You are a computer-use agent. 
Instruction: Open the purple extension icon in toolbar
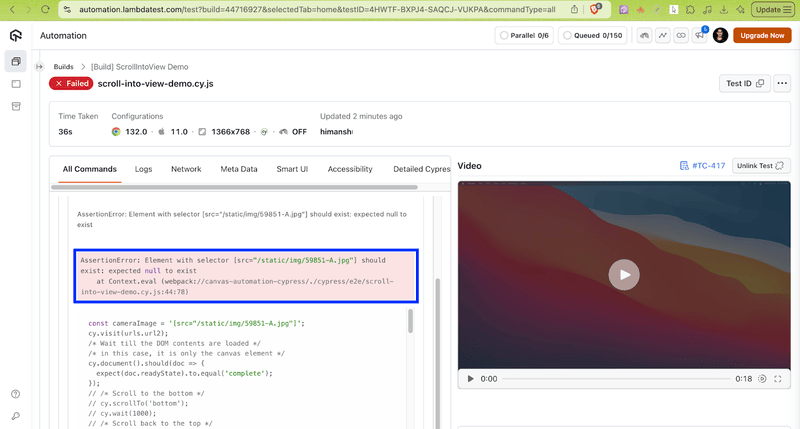point(623,10)
